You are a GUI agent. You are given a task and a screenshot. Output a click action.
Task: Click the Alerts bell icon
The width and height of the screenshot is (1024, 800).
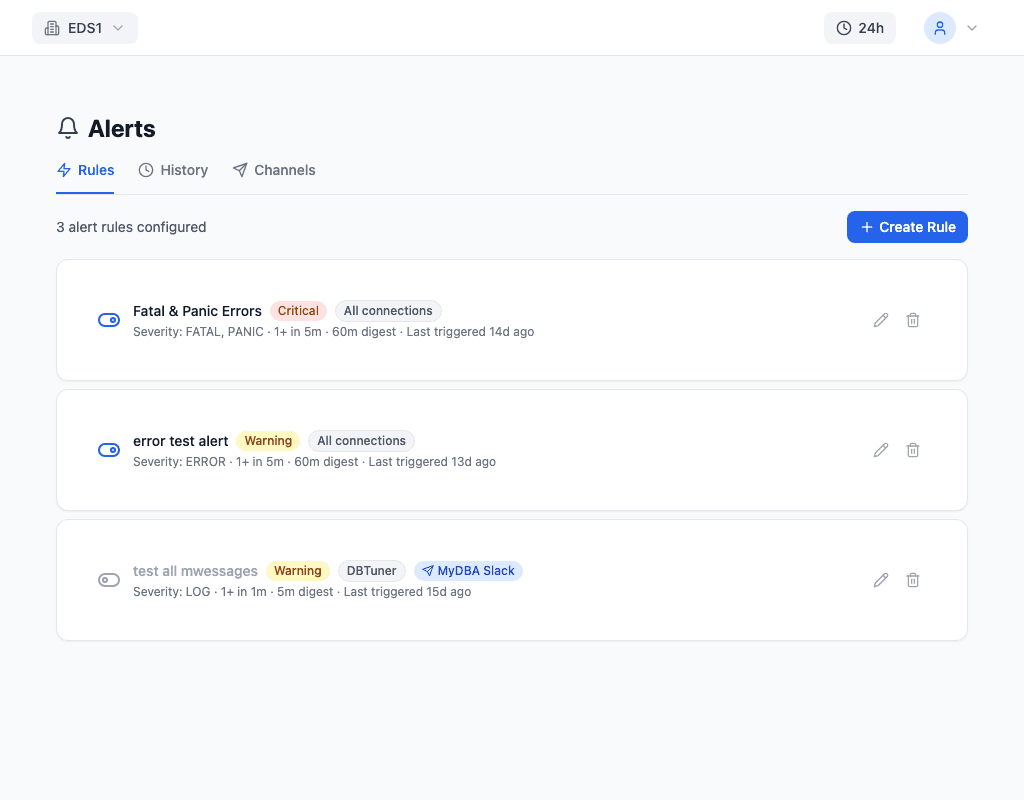[68, 128]
